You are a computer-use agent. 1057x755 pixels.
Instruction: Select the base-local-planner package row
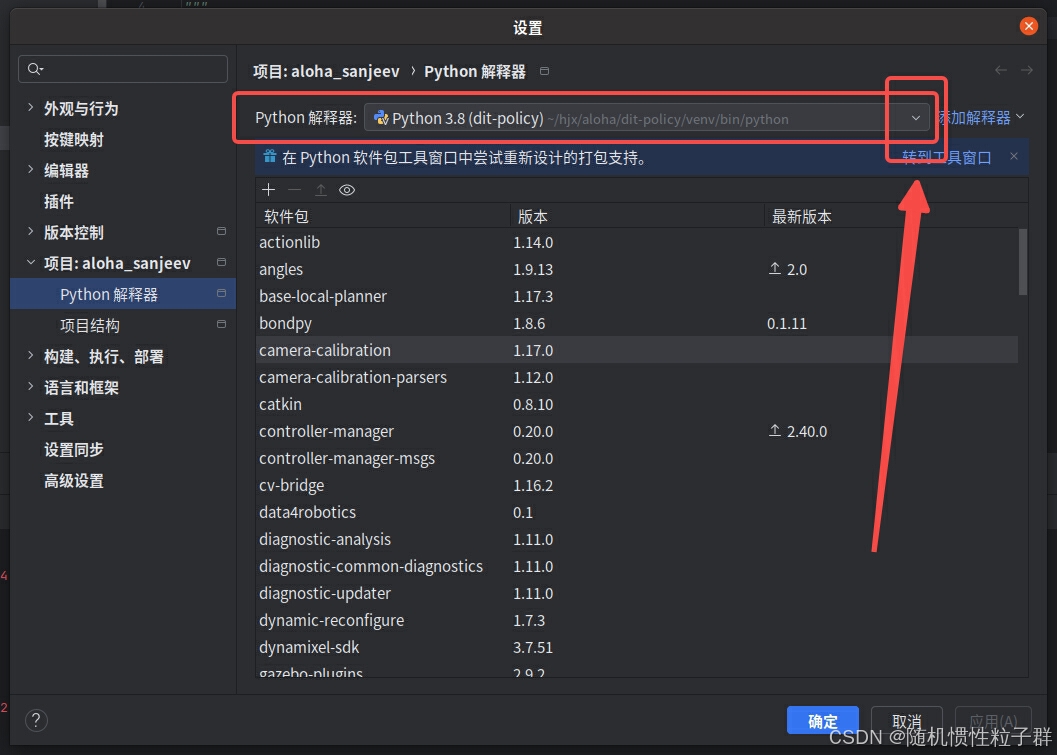click(636, 296)
